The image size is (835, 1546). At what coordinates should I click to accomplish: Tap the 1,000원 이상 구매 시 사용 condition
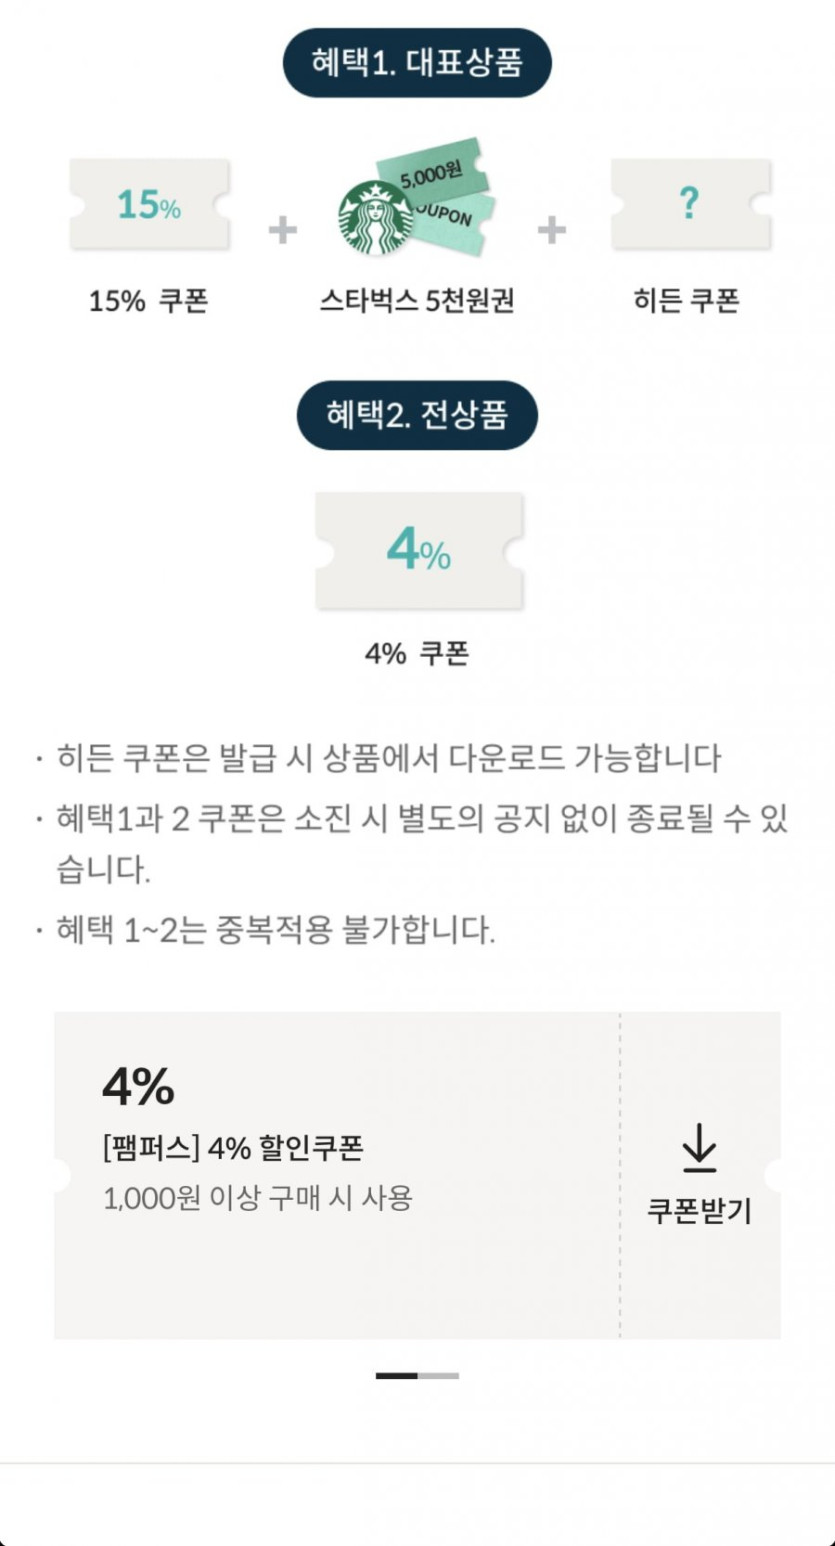(x=257, y=1198)
